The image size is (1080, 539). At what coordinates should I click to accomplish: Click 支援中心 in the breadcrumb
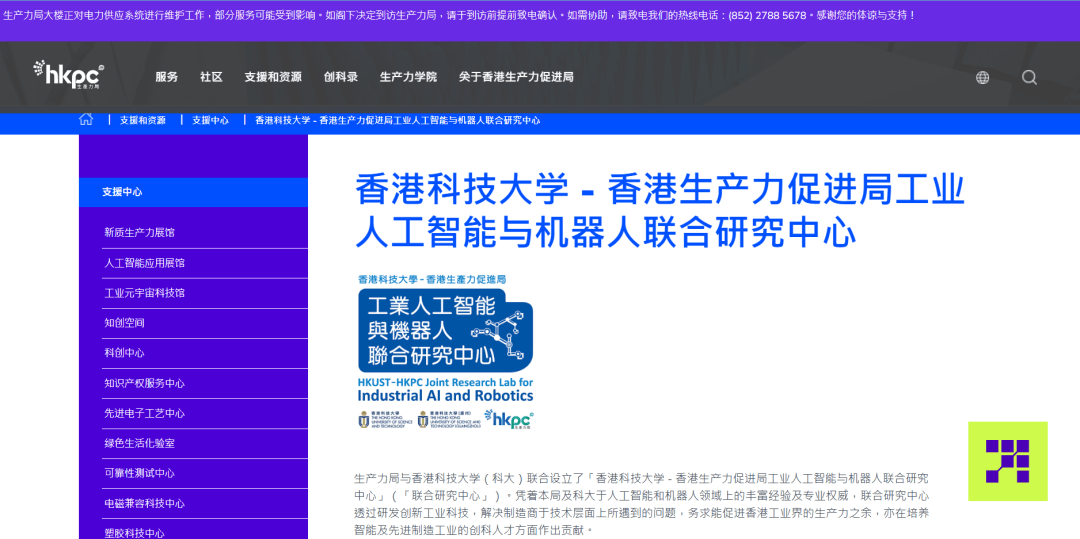[x=210, y=120]
